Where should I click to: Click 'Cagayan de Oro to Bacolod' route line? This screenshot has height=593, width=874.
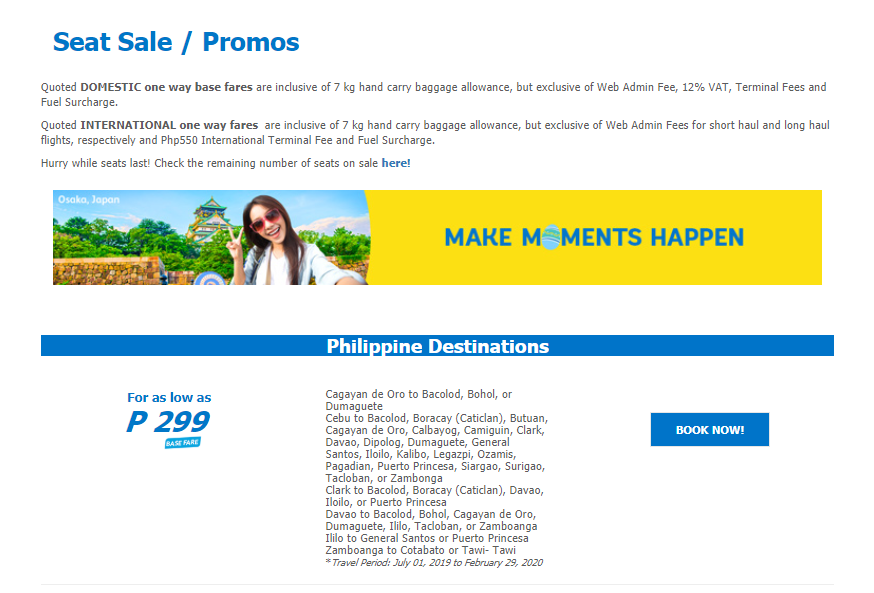419,400
